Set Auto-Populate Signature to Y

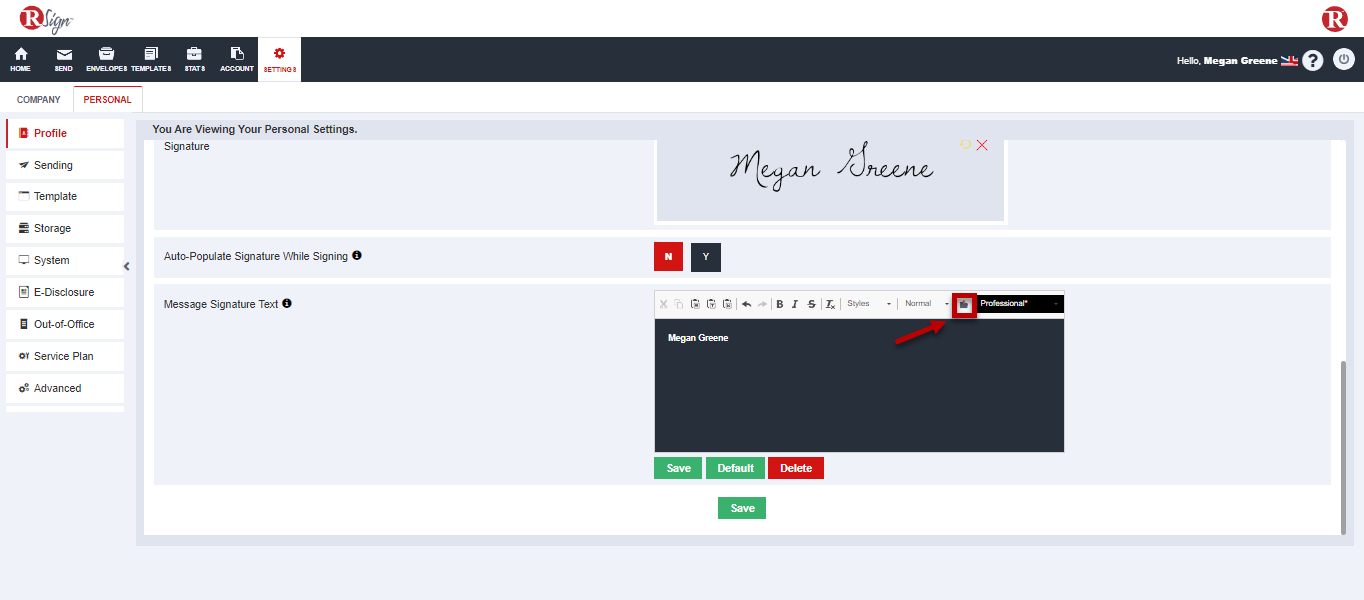point(706,257)
